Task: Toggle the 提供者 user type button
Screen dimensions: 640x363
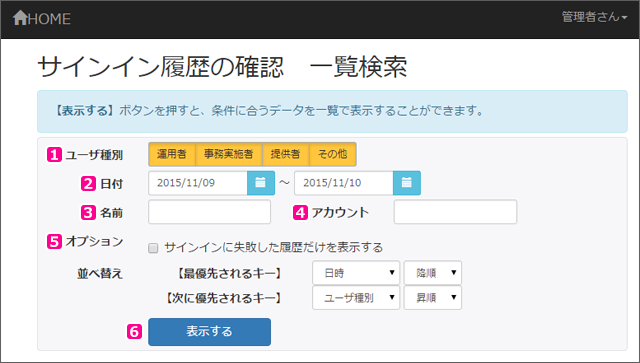Action: (286, 154)
